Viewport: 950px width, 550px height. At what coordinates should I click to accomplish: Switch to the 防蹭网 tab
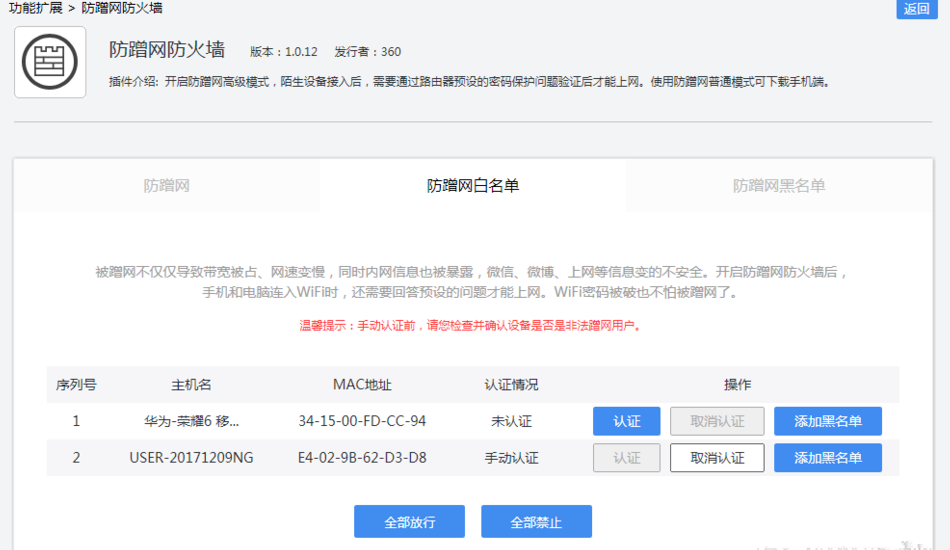point(167,185)
